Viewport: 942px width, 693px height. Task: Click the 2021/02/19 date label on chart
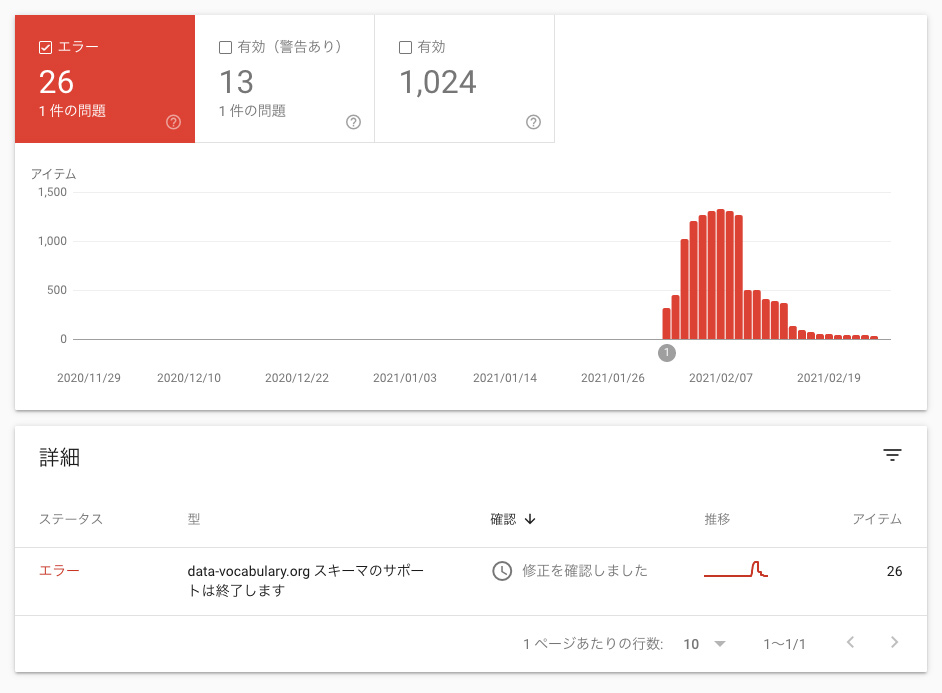[x=828, y=378]
